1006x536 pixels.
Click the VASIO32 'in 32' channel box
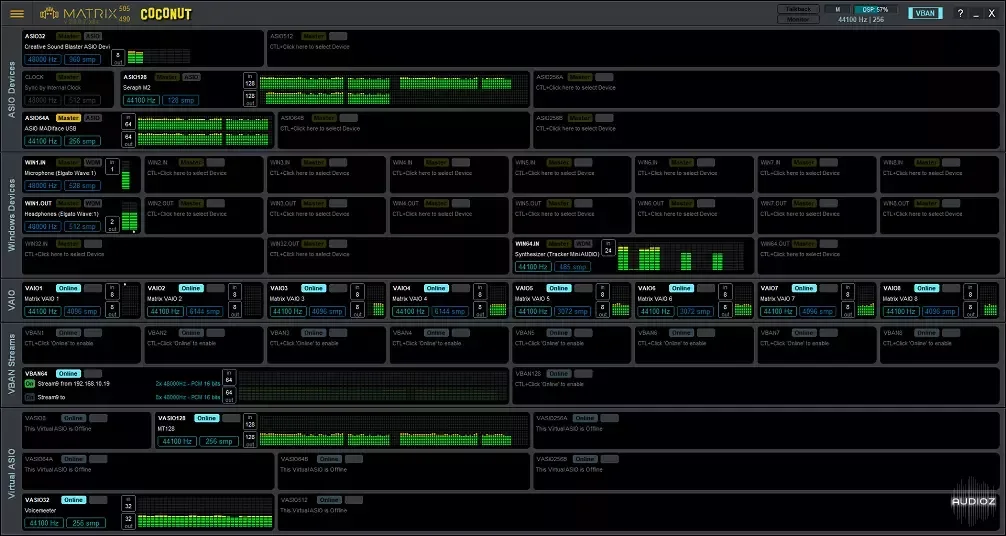pyautogui.click(x=128, y=503)
